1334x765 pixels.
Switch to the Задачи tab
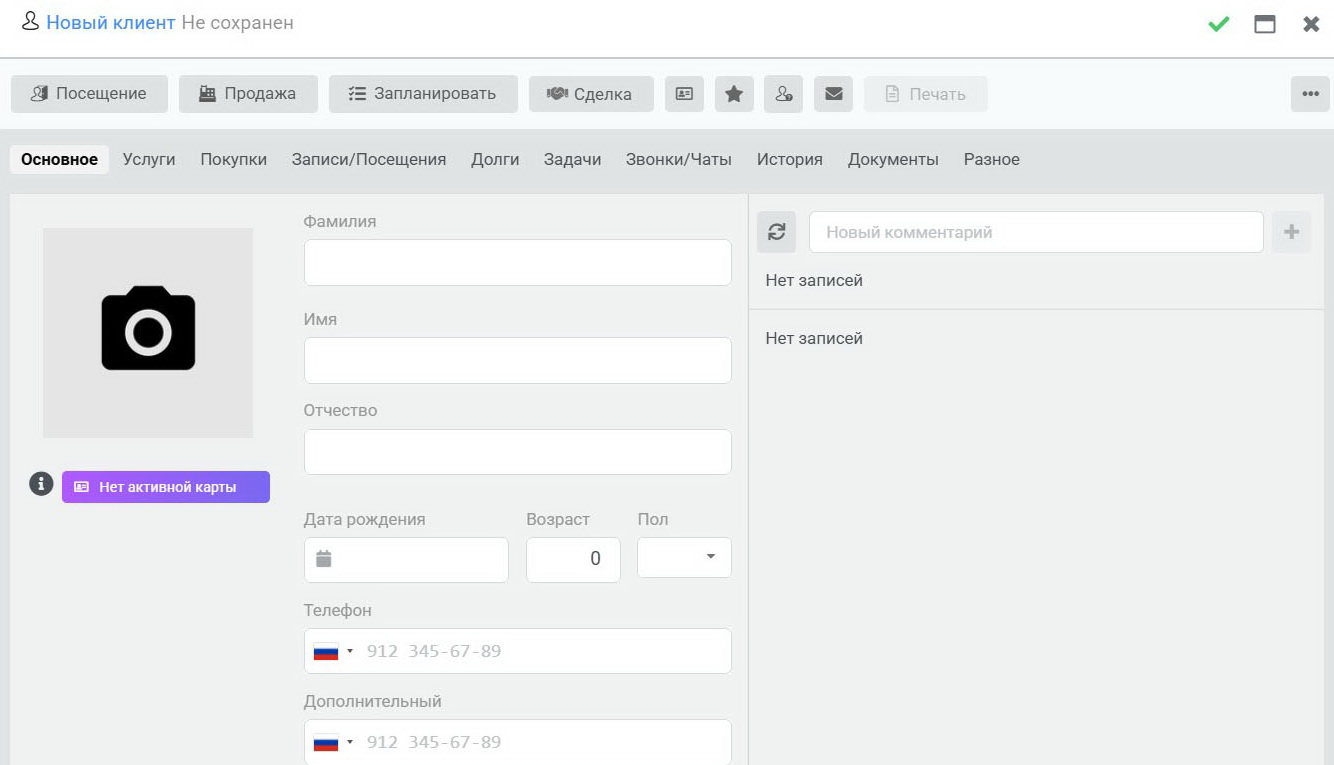pos(572,159)
